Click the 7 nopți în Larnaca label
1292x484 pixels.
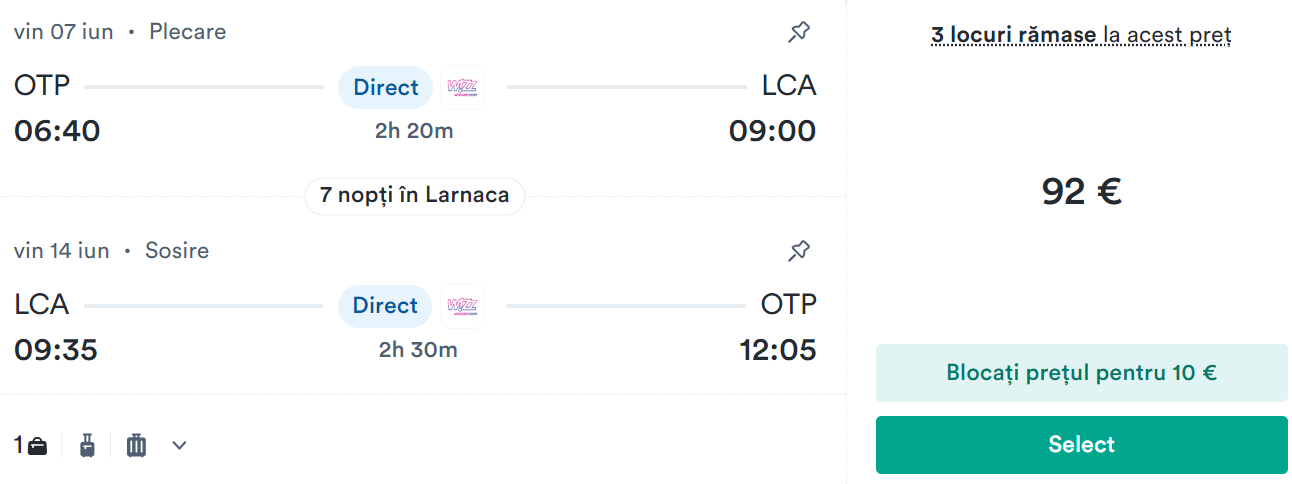point(415,195)
